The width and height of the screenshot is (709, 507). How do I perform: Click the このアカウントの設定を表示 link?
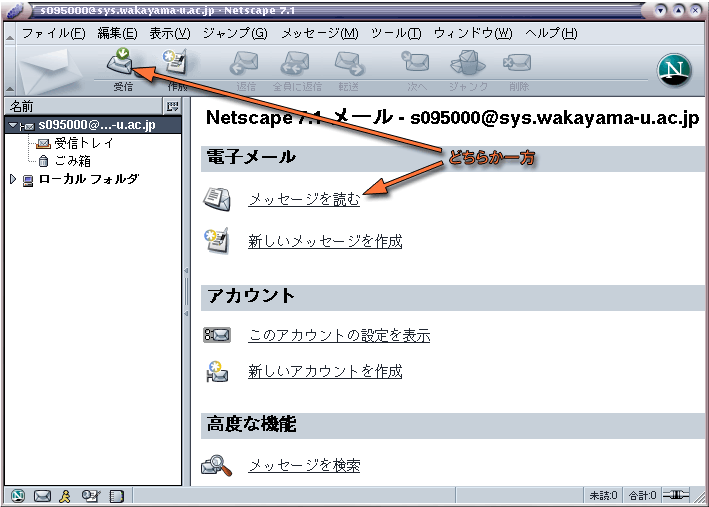point(339,335)
